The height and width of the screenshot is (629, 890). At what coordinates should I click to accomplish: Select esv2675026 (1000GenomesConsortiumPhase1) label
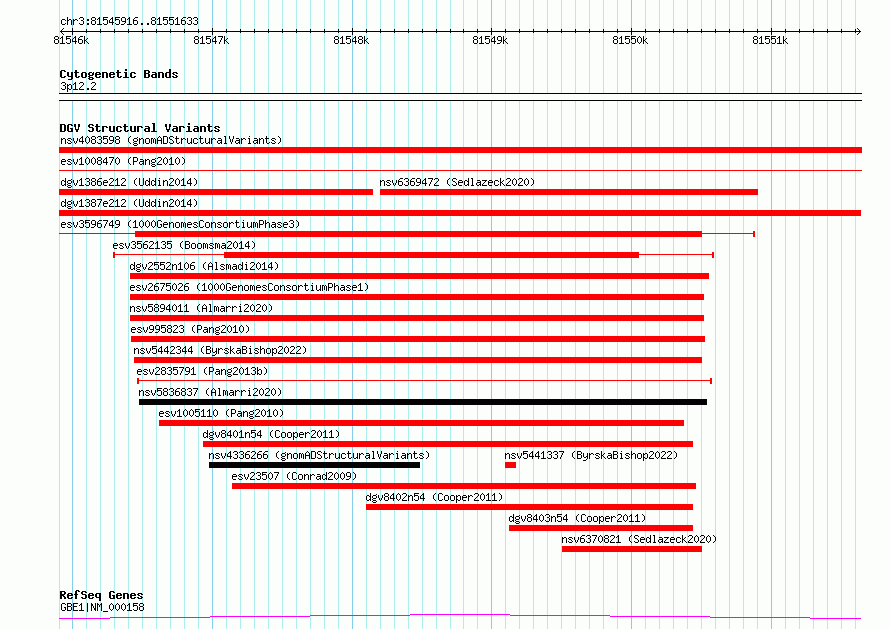[x=249, y=287]
